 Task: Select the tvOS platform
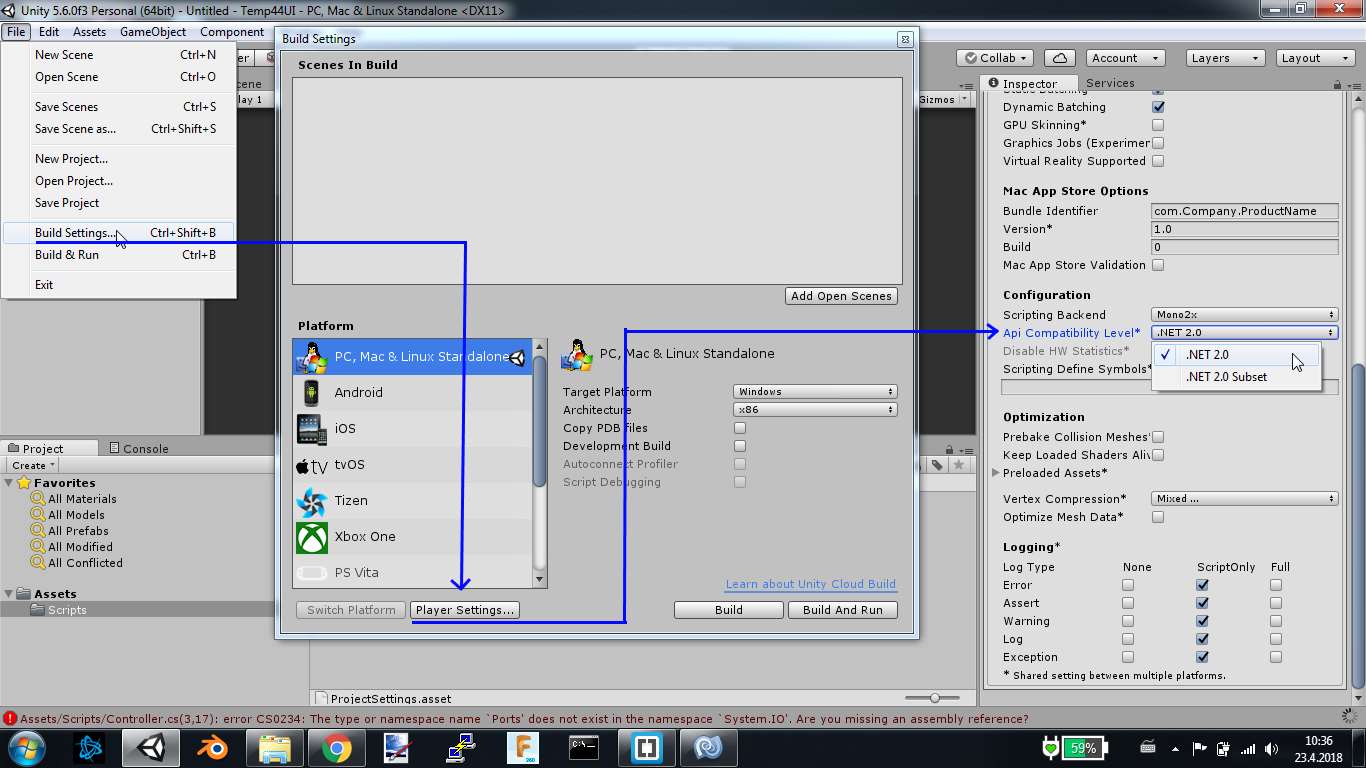pyautogui.click(x=413, y=464)
